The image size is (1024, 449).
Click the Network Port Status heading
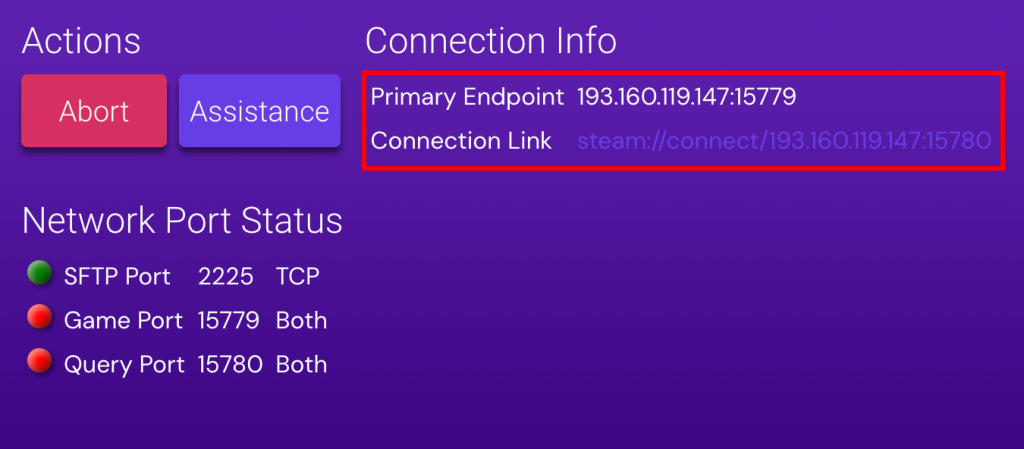[x=182, y=220]
